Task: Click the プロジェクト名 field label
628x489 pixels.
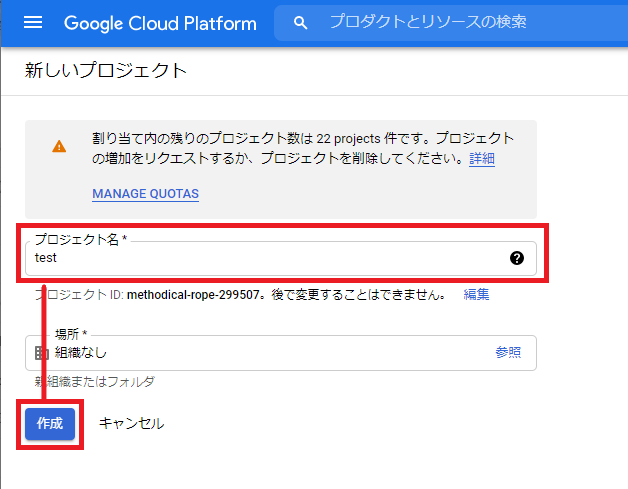Action: pyautogui.click(x=81, y=239)
